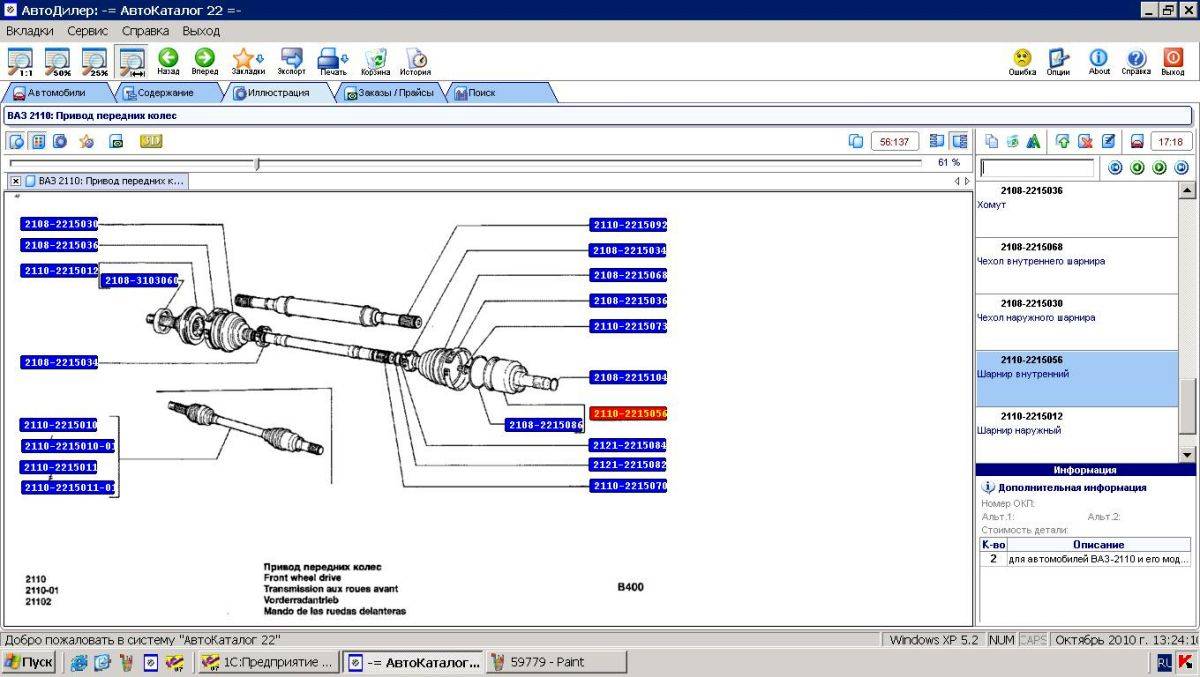The height and width of the screenshot is (677, 1200).
Task: Go back with the Назад button
Action: [x=168, y=62]
